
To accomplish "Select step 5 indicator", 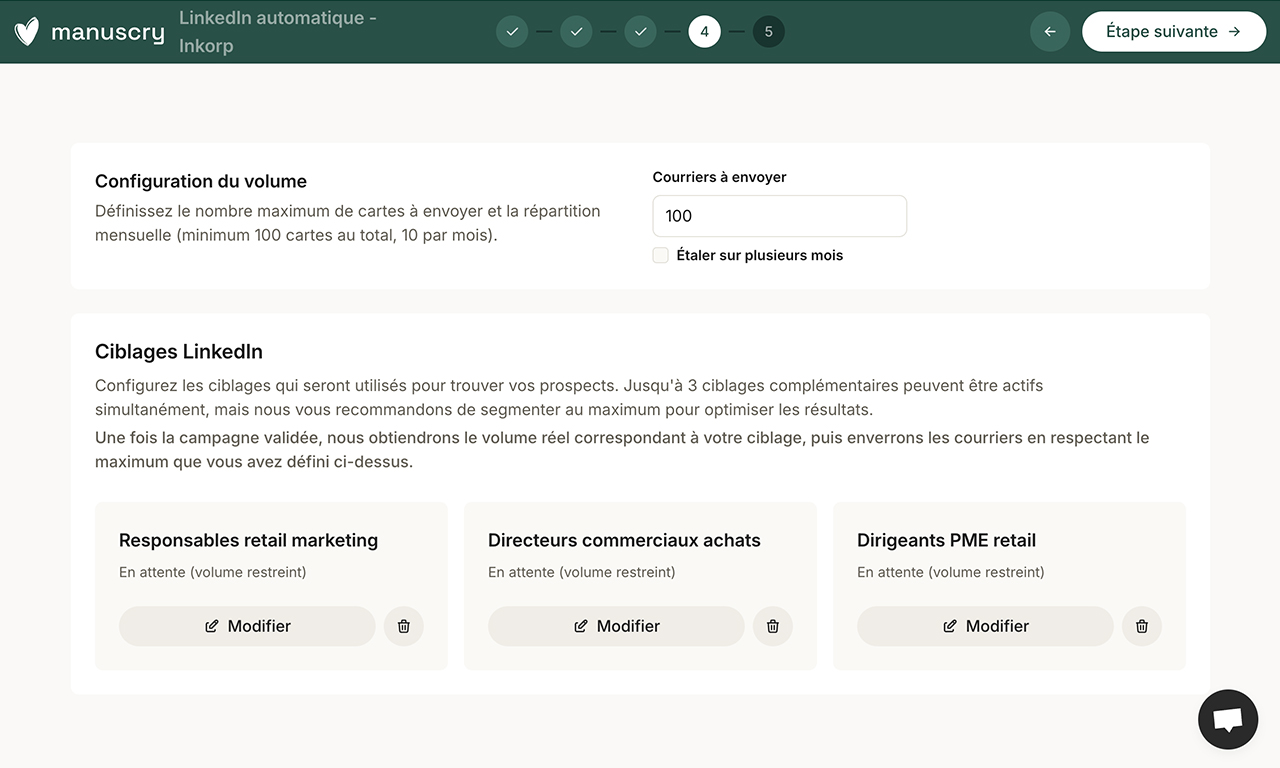I will click(x=769, y=31).
